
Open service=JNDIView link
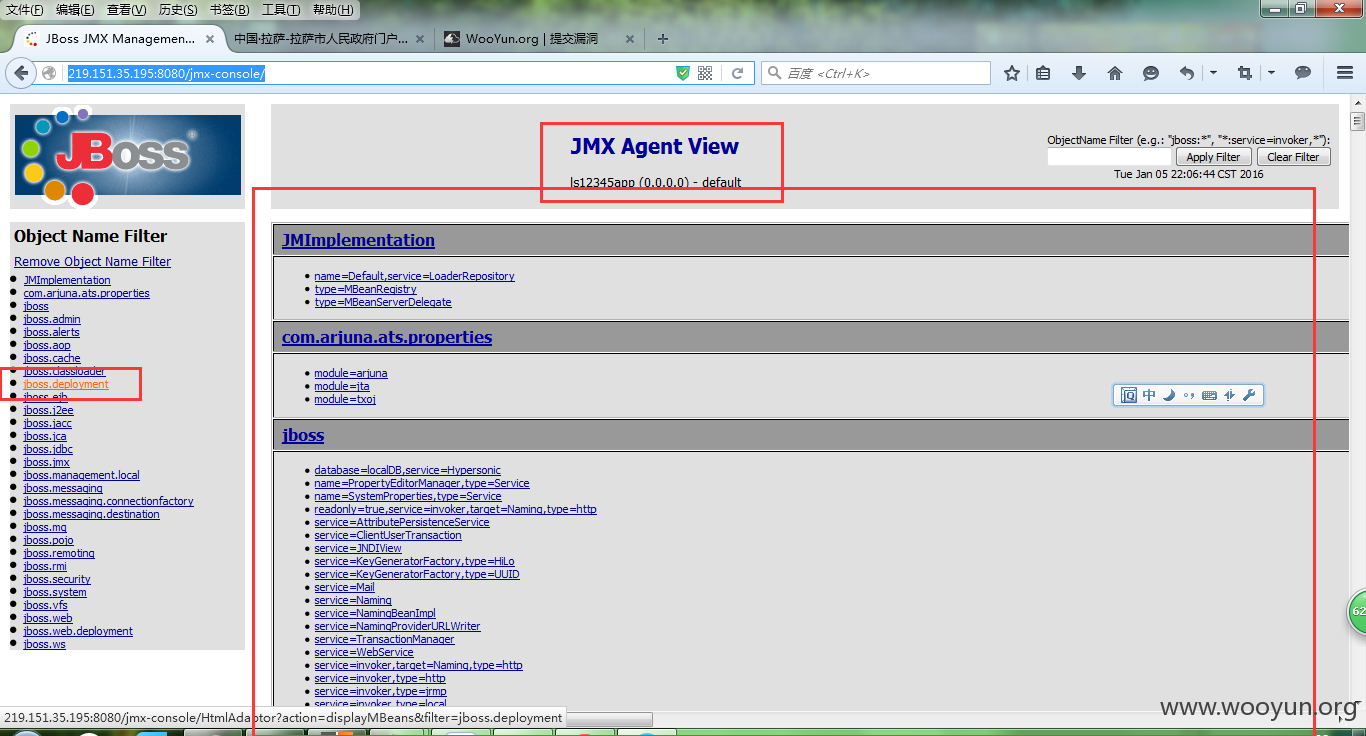(358, 548)
